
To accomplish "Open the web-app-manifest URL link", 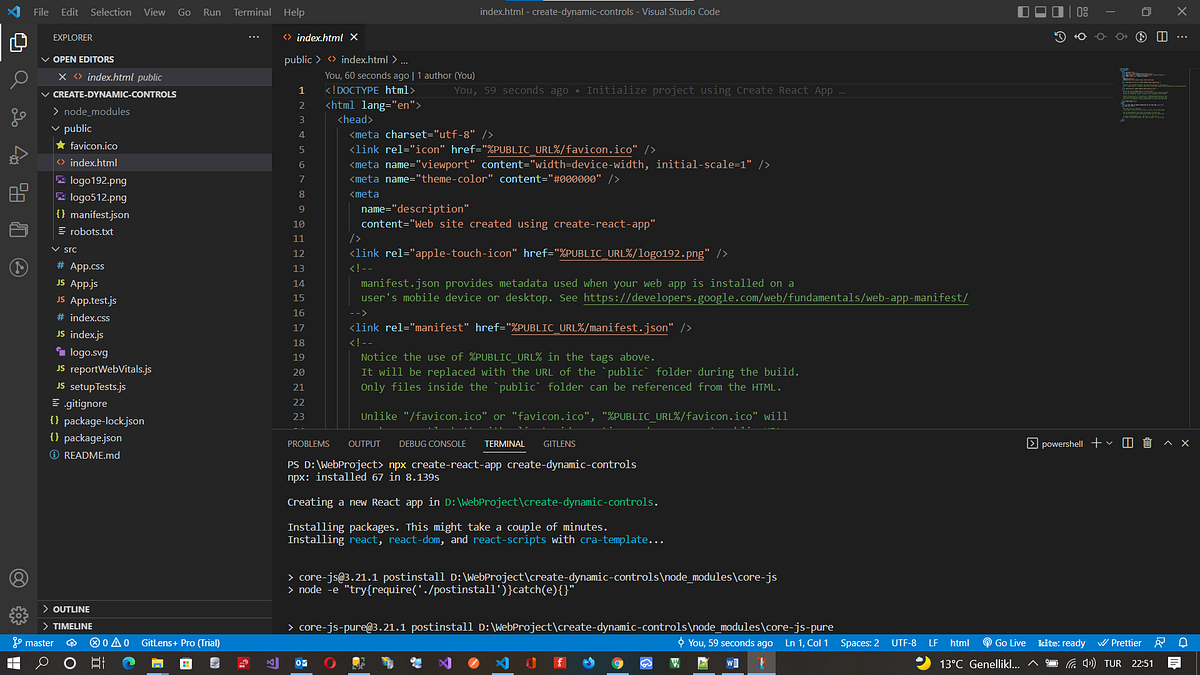I will tap(775, 298).
